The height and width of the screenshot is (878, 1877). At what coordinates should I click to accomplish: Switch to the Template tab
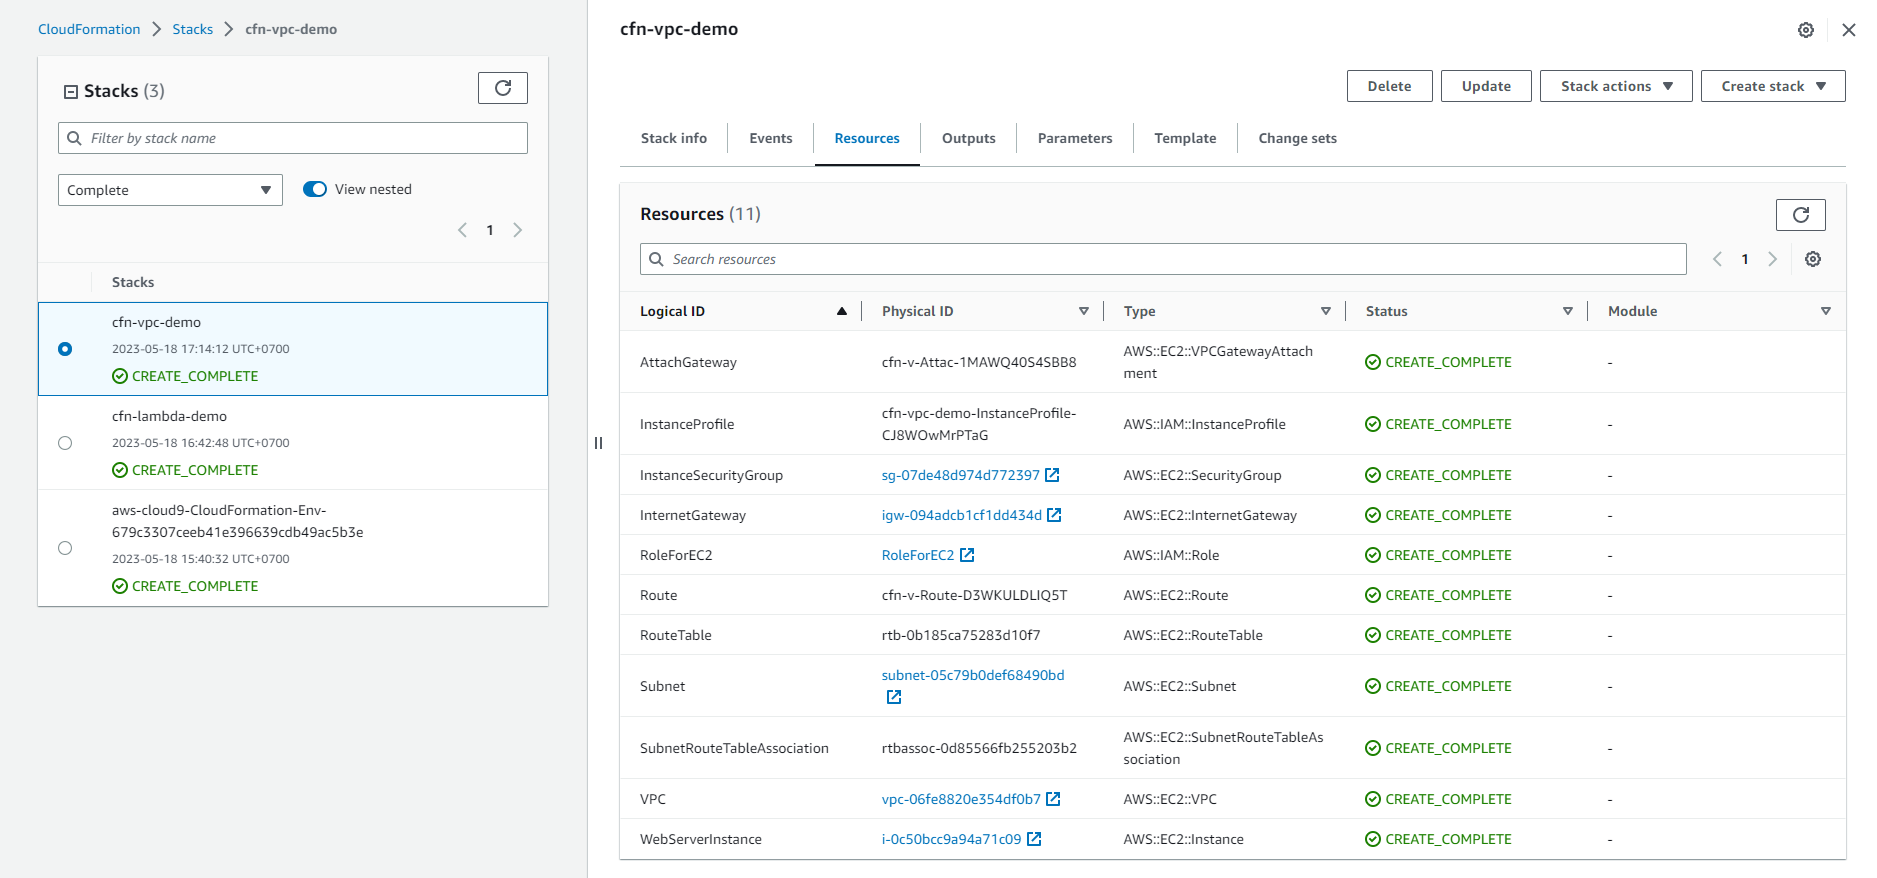pos(1184,138)
